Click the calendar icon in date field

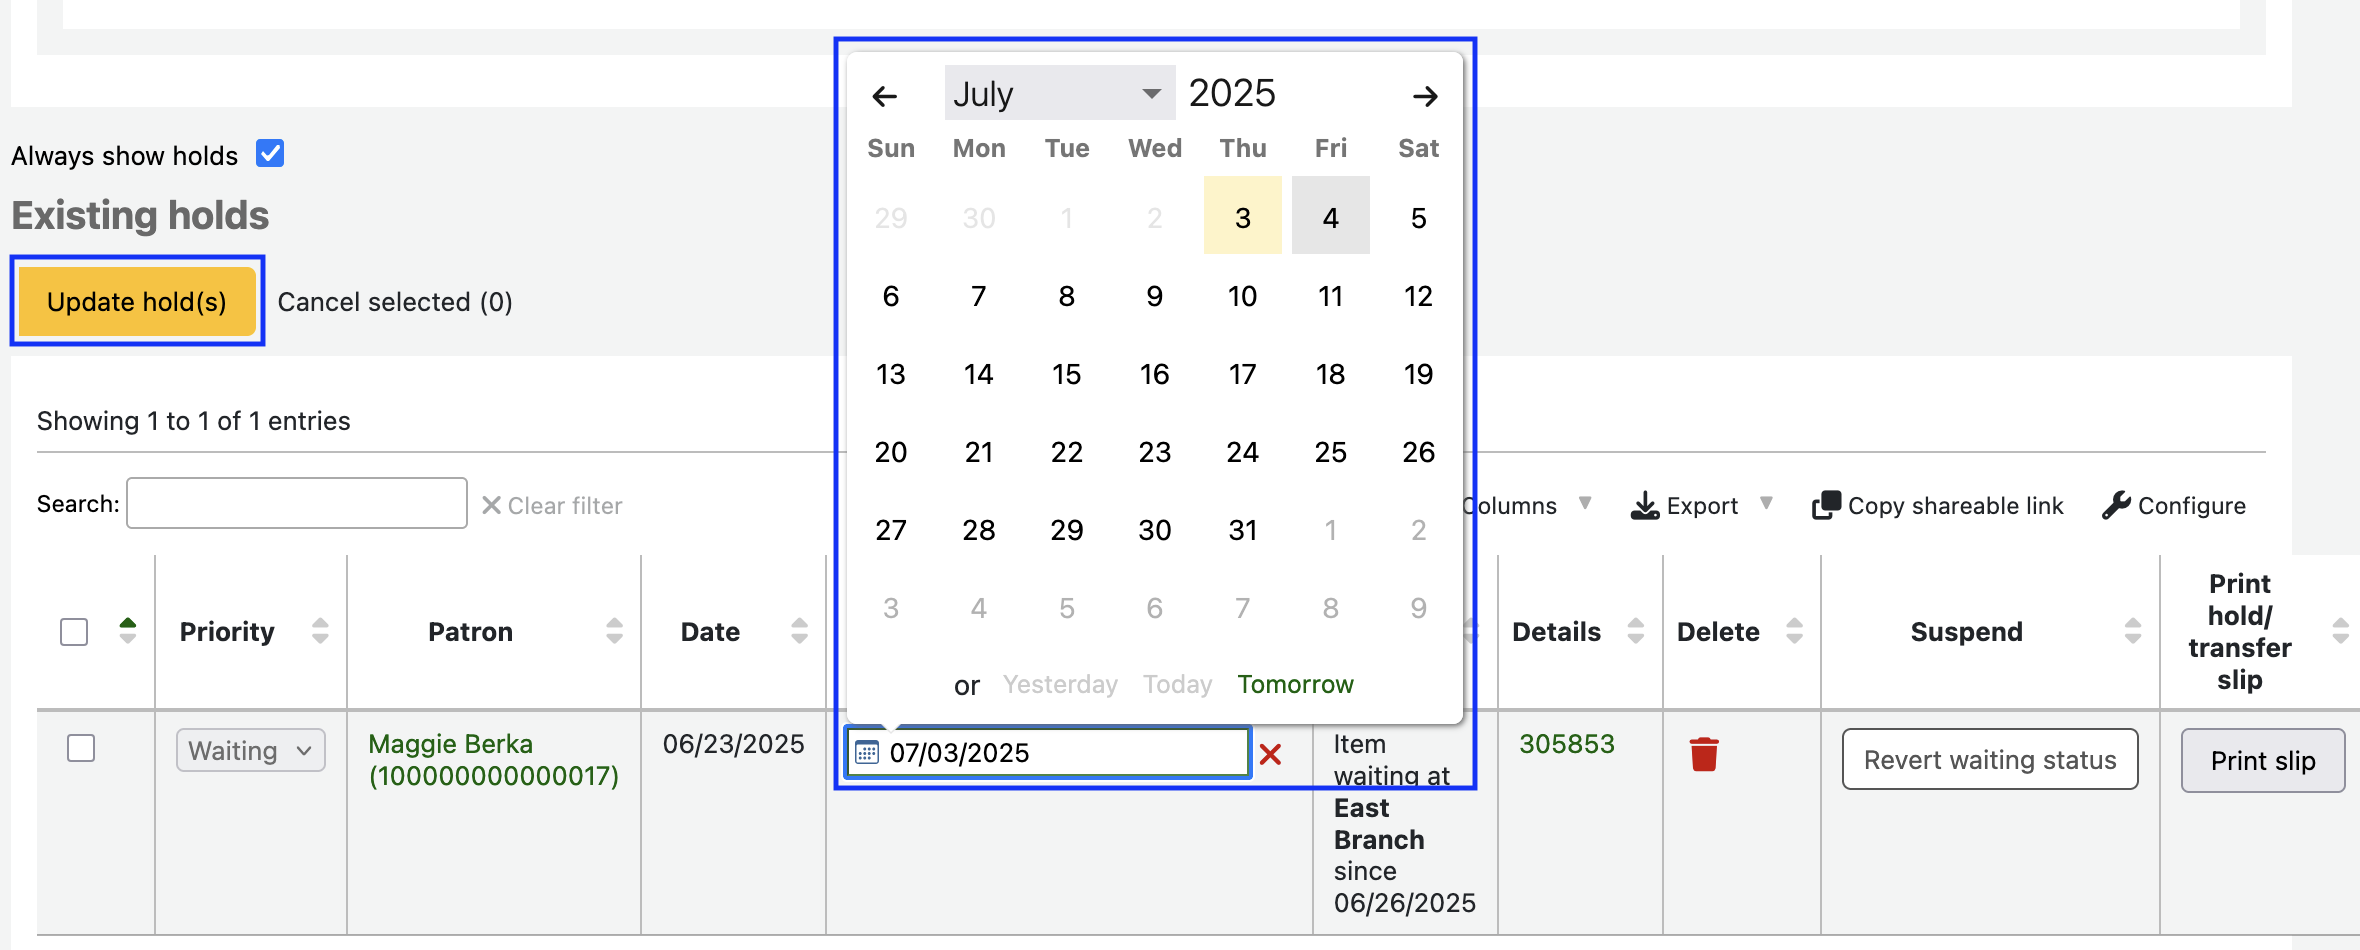click(x=867, y=753)
